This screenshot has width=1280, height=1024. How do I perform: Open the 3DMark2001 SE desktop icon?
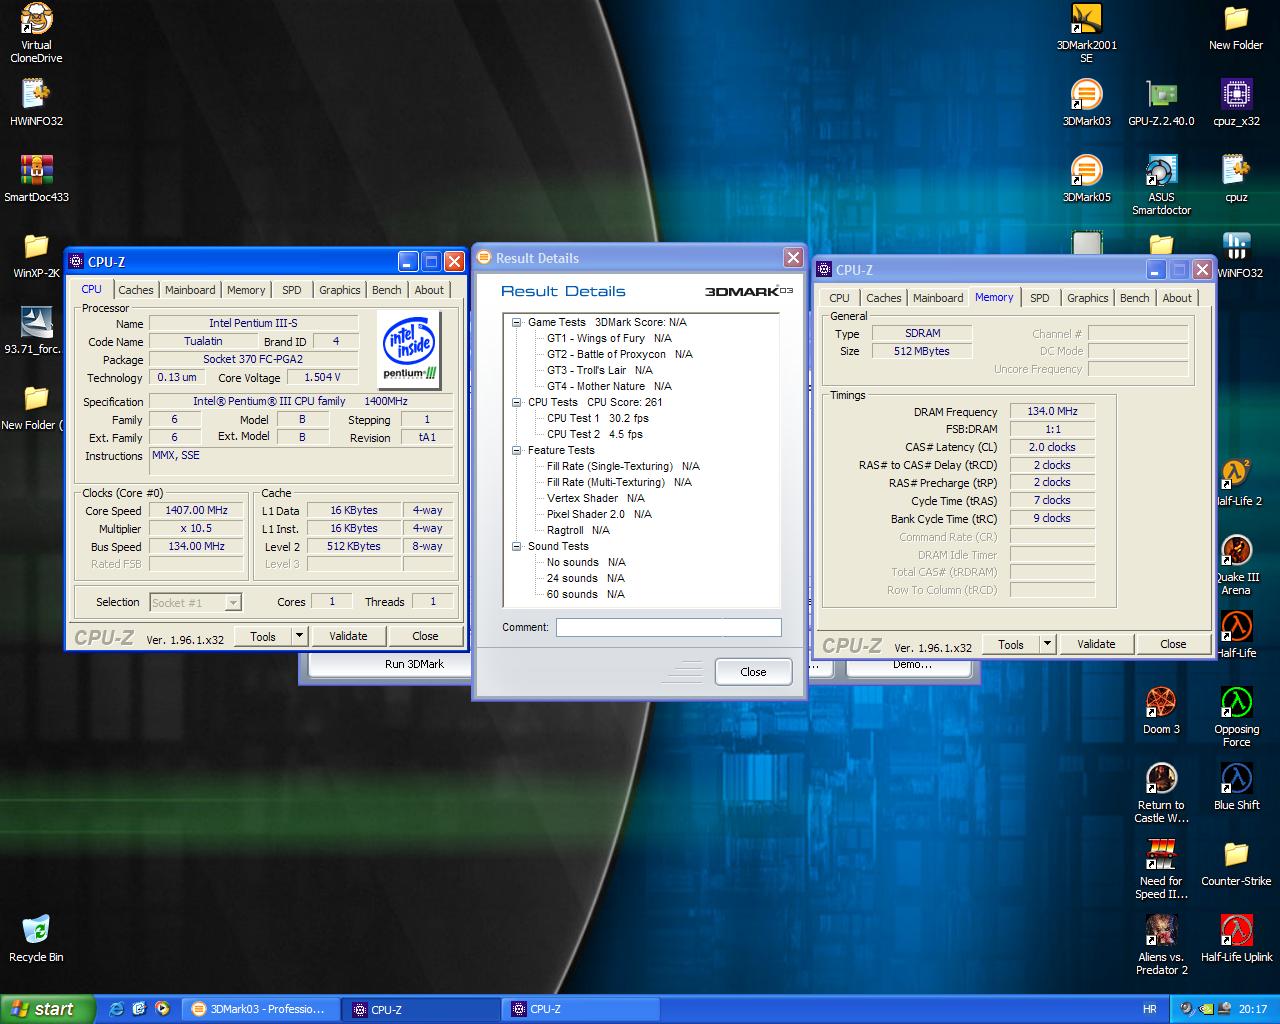click(x=1086, y=20)
